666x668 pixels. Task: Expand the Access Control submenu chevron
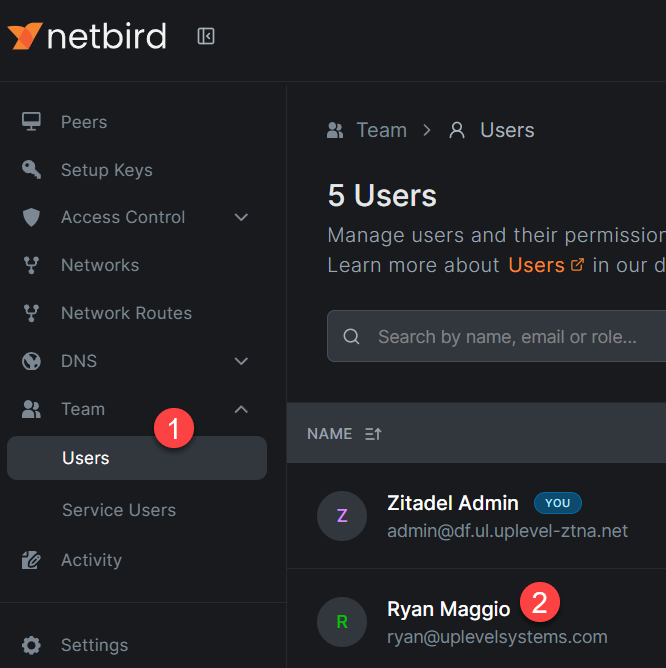[241, 217]
